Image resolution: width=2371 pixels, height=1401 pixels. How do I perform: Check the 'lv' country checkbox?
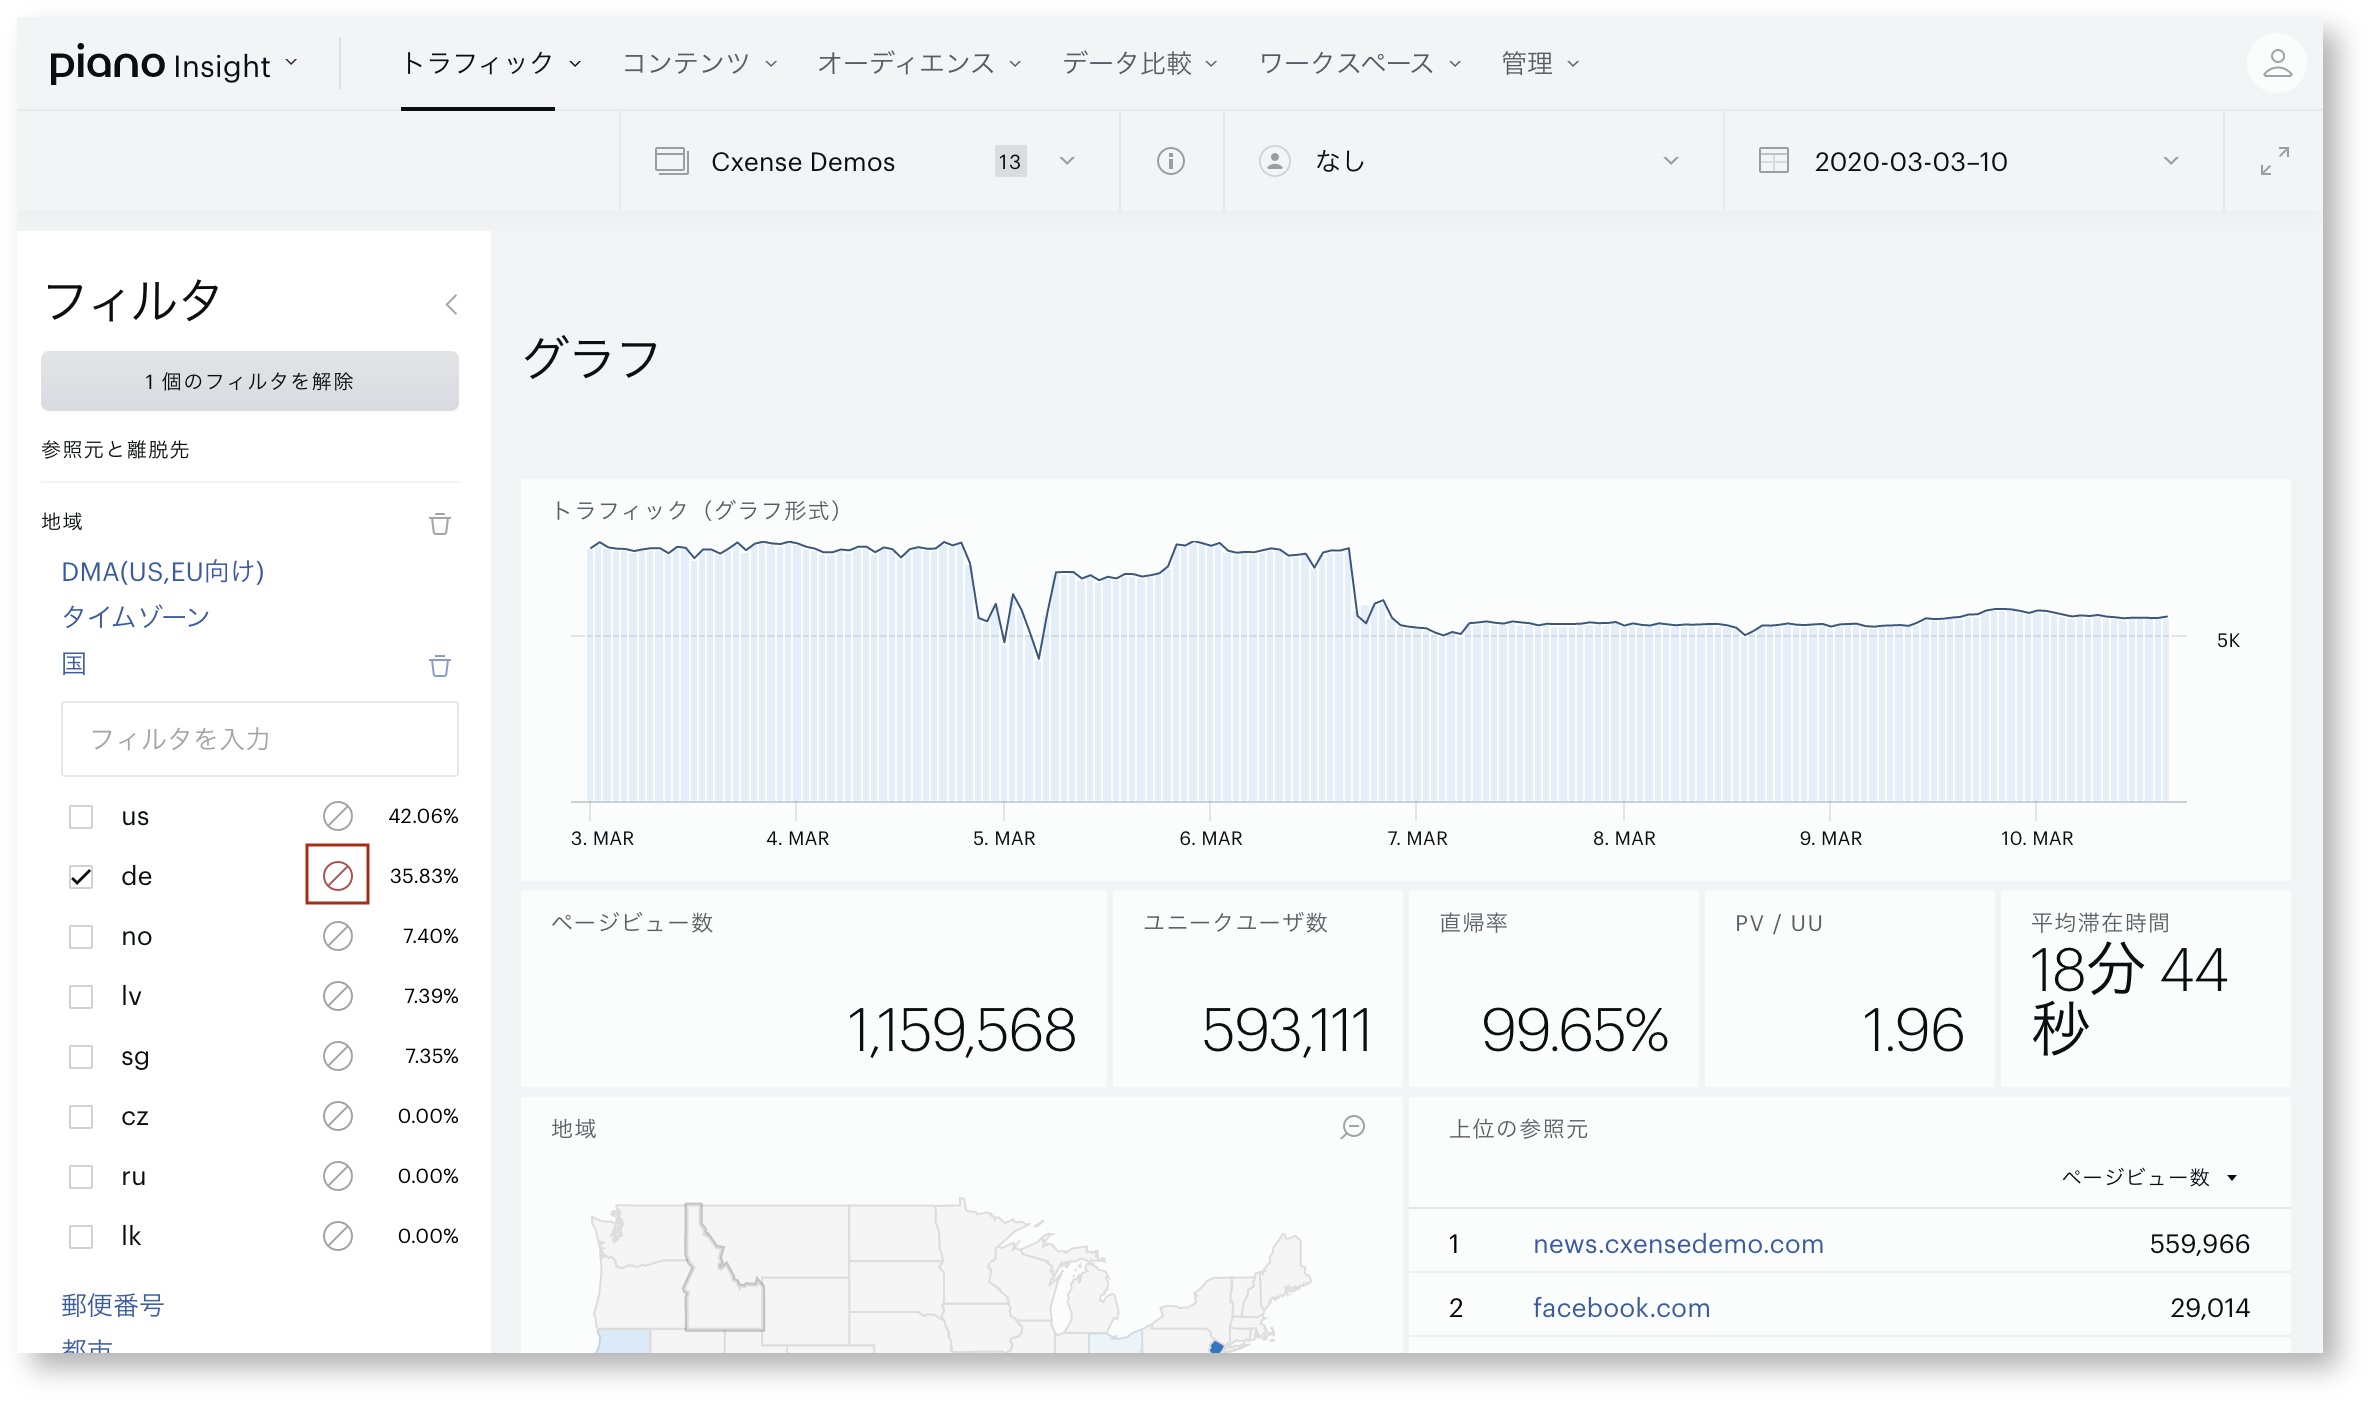[81, 997]
